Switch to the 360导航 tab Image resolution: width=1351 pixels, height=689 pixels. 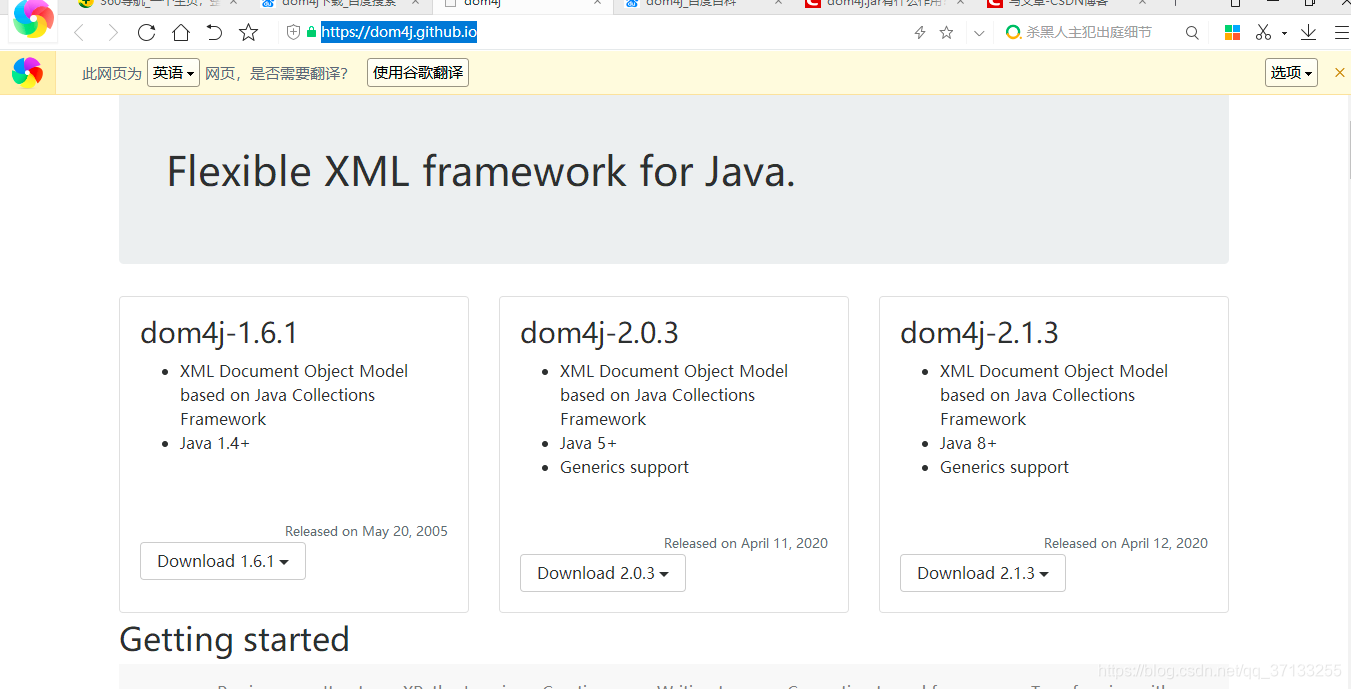point(158,4)
